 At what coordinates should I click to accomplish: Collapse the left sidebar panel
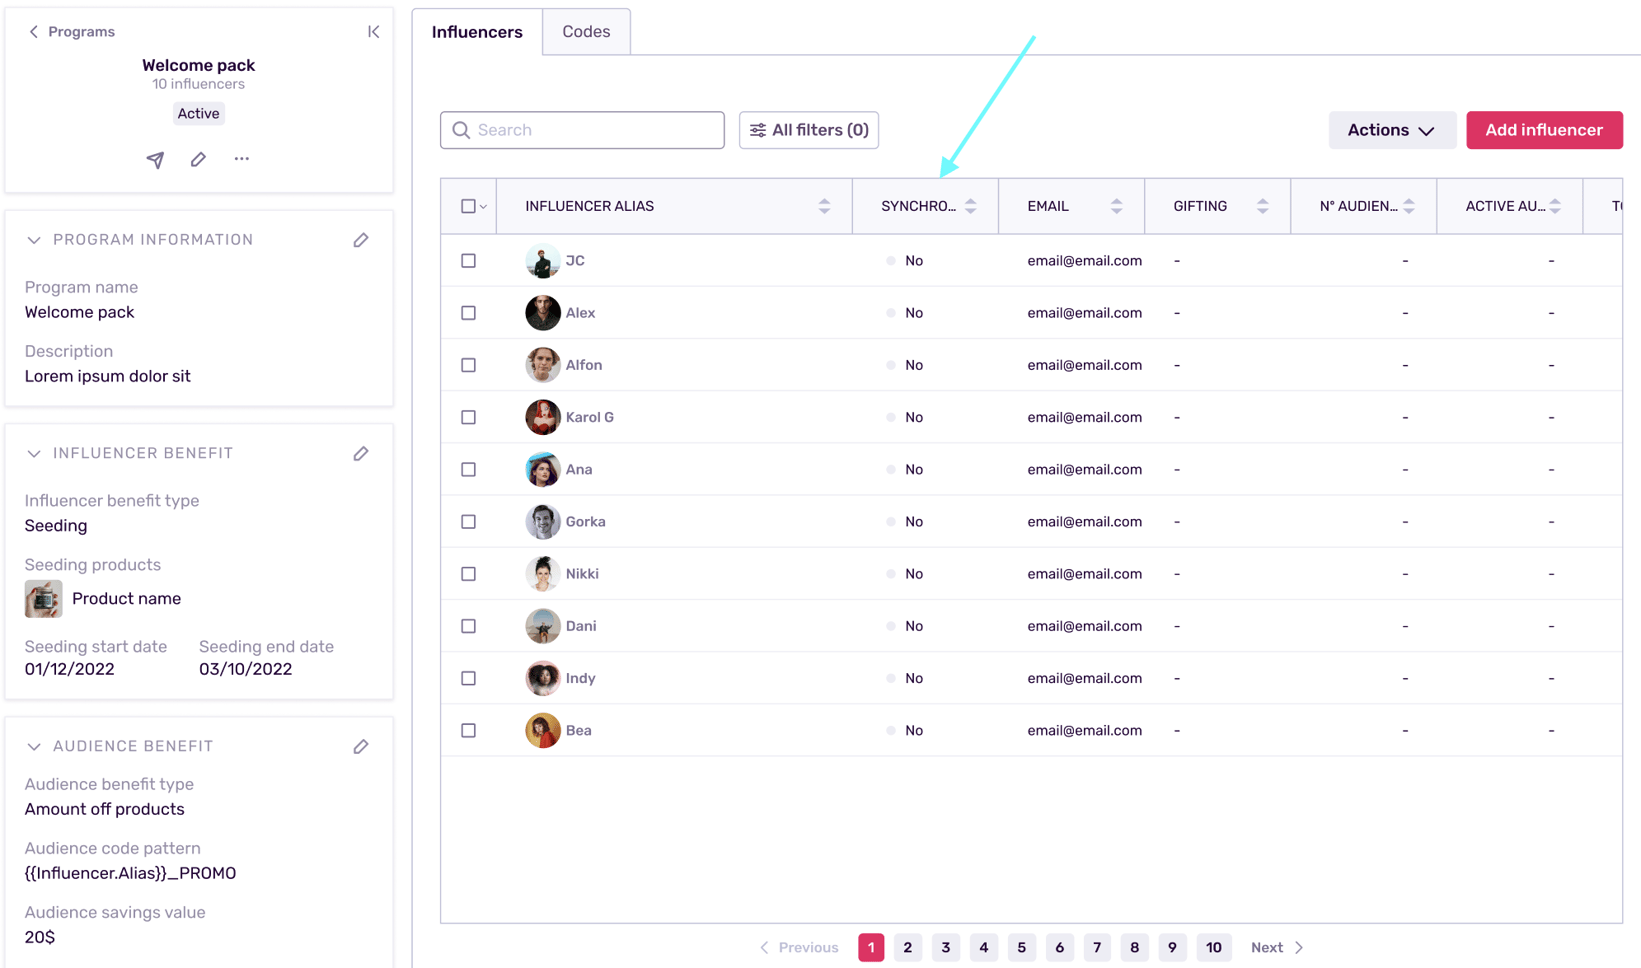coord(373,31)
